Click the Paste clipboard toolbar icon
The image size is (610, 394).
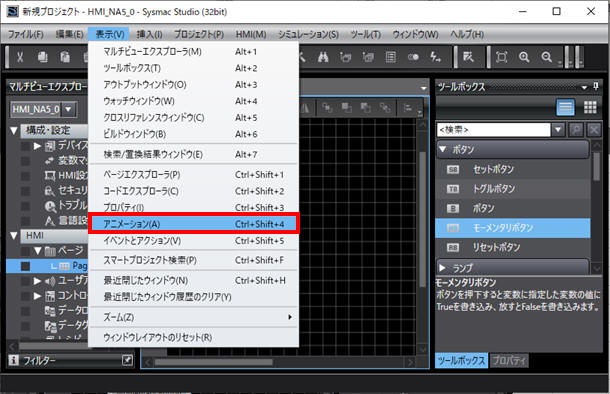[65, 57]
